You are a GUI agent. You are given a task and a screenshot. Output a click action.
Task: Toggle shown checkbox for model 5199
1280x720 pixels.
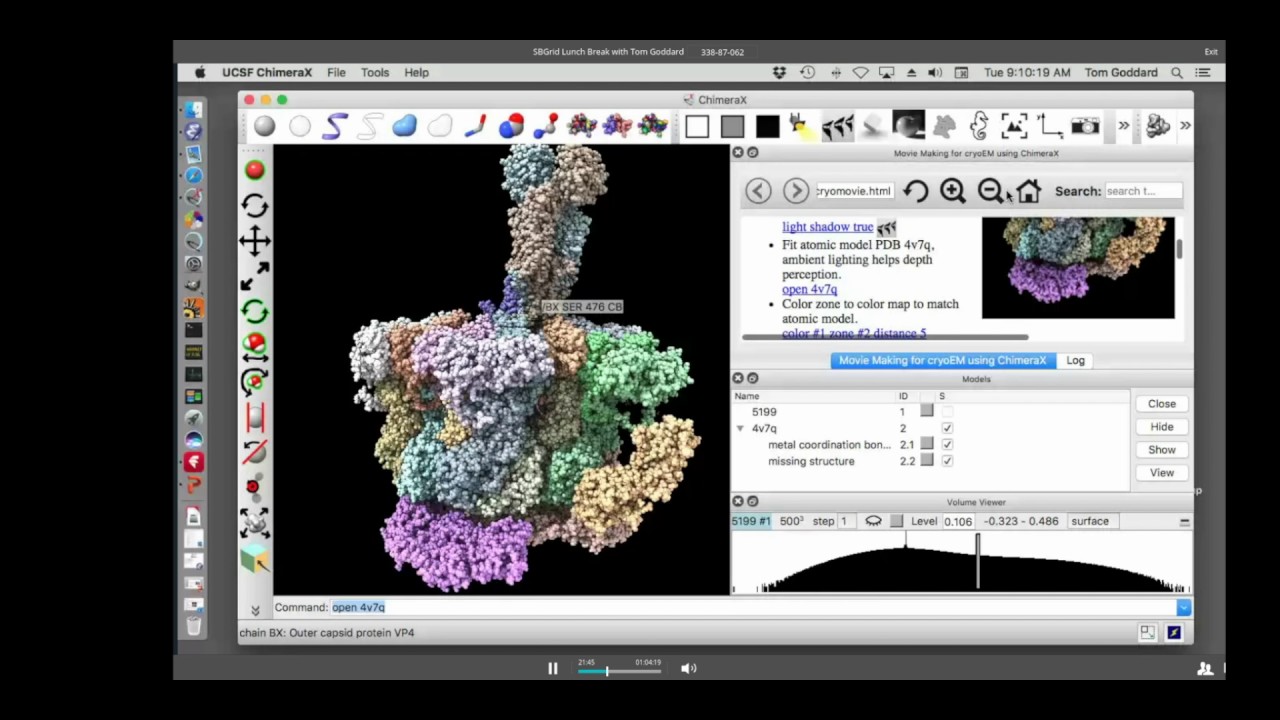(947, 412)
